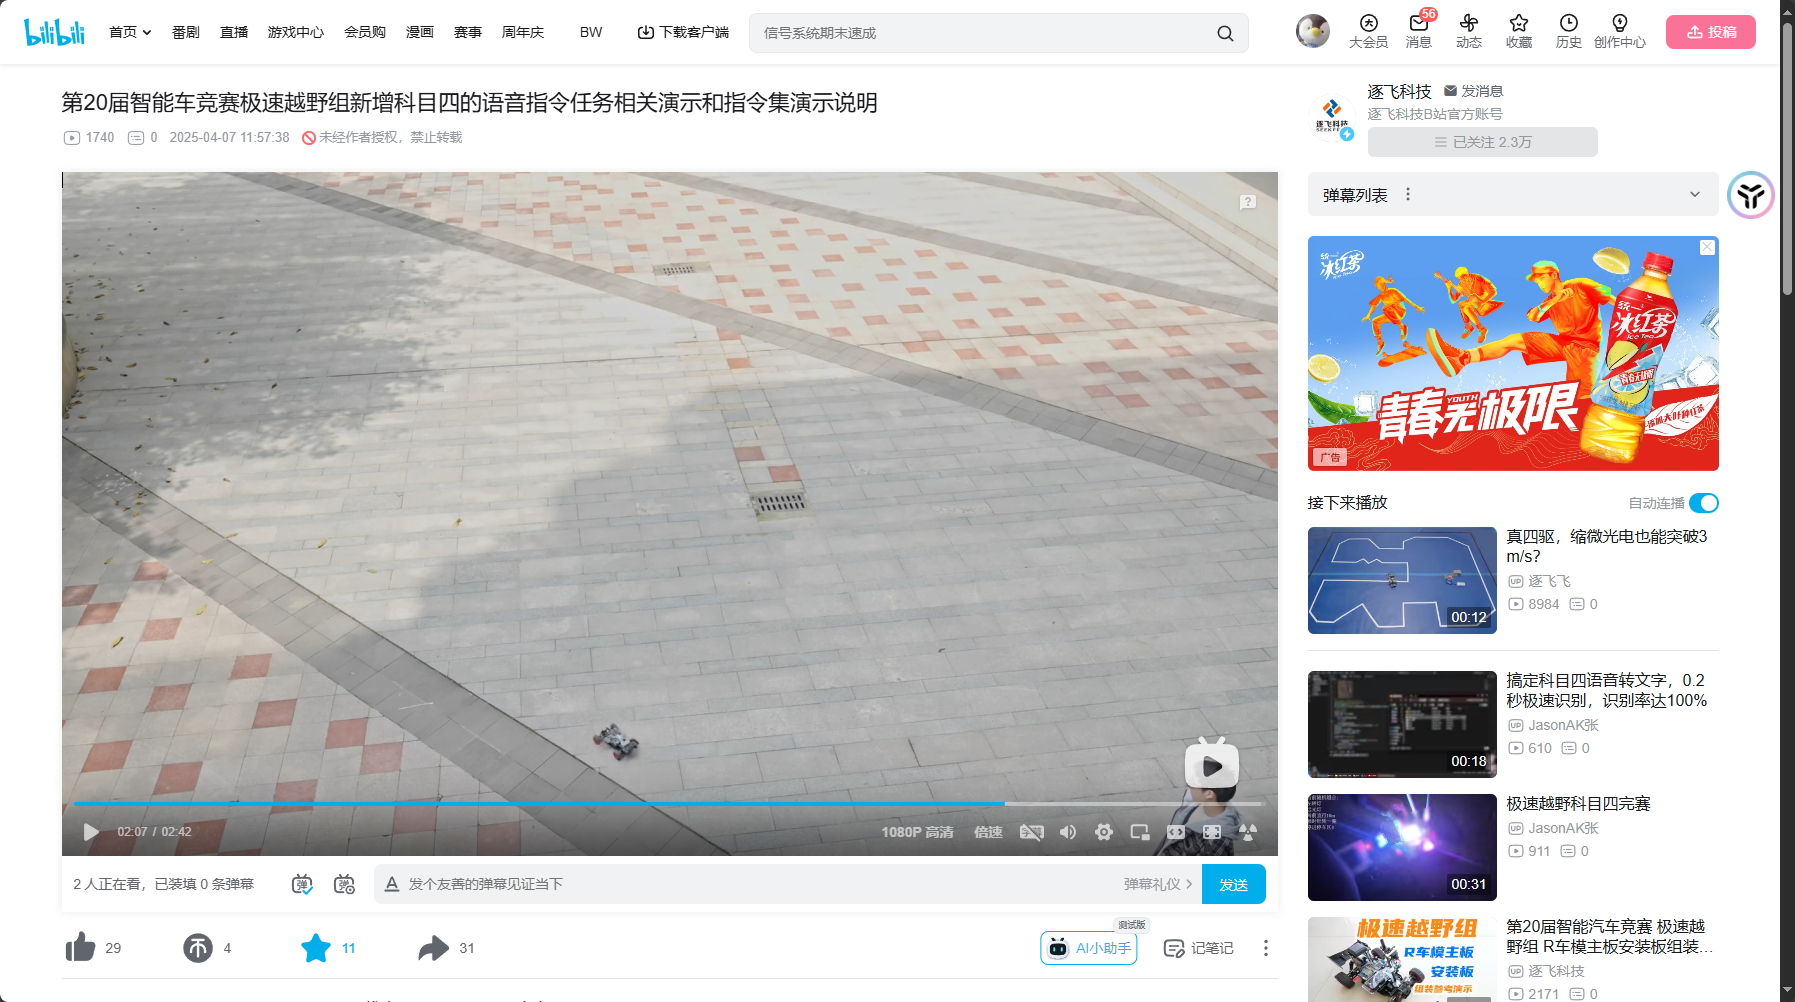Share the video with arrow icon

433,947
